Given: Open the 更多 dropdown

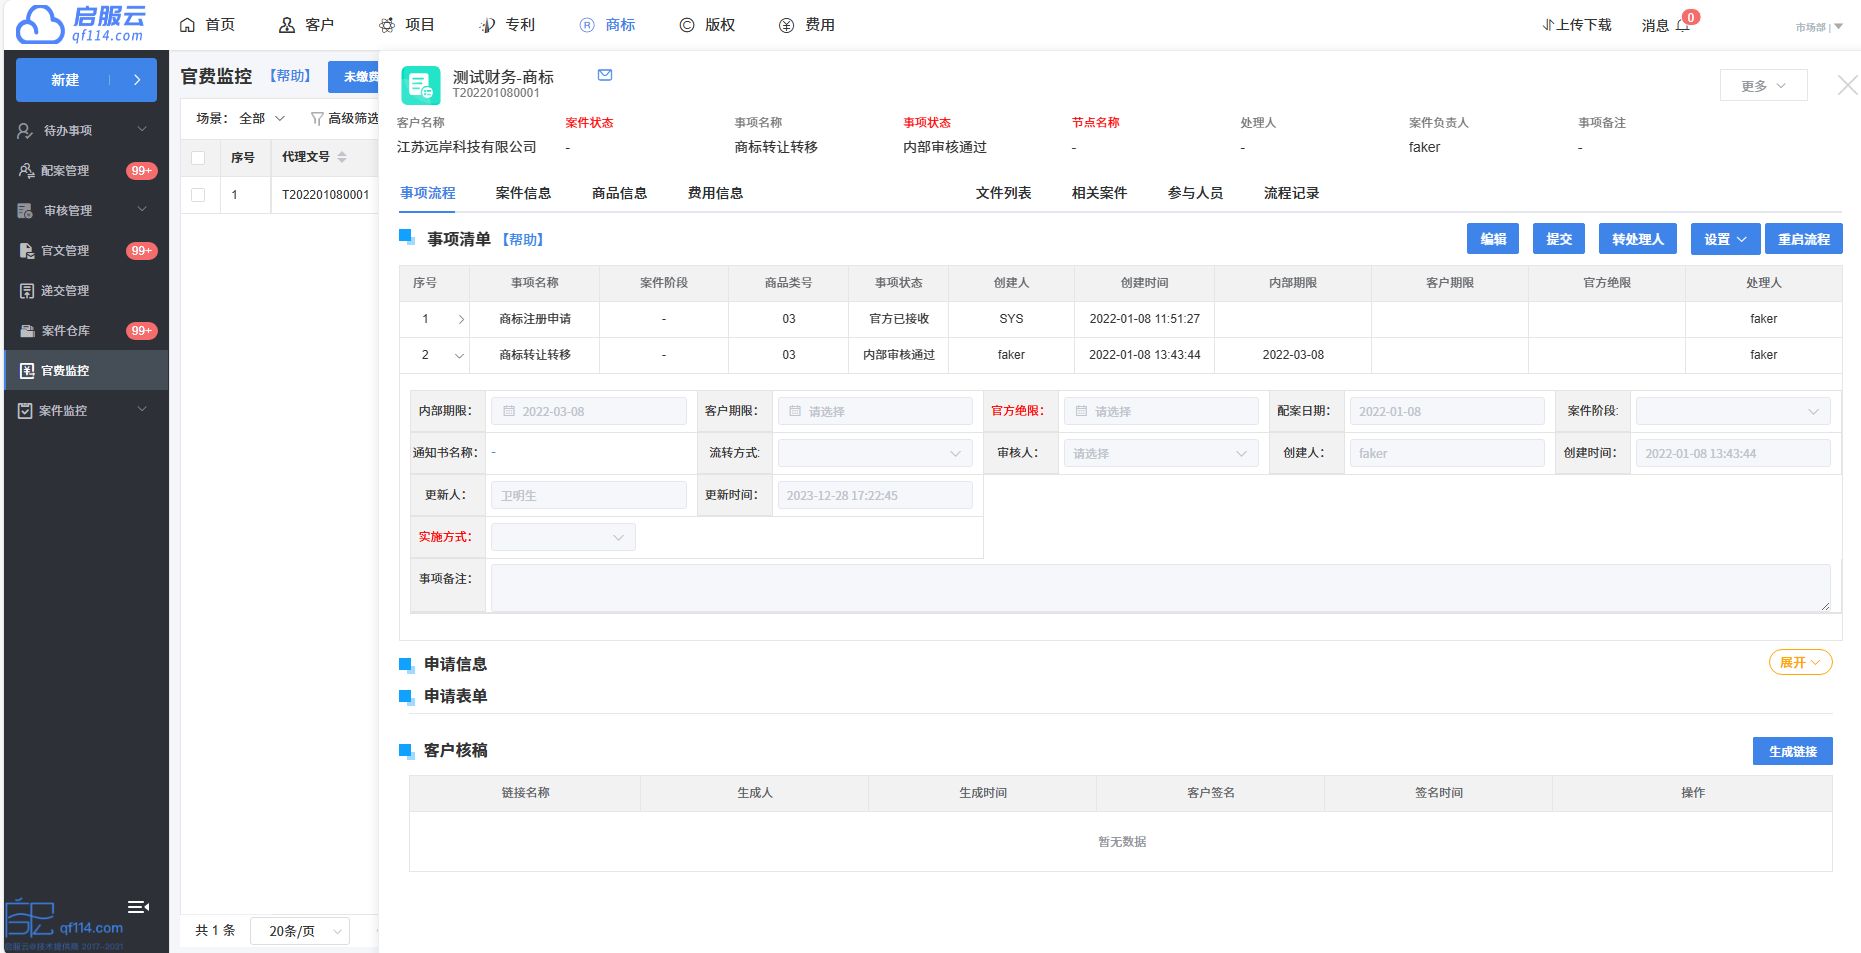Looking at the screenshot, I should coord(1763,85).
